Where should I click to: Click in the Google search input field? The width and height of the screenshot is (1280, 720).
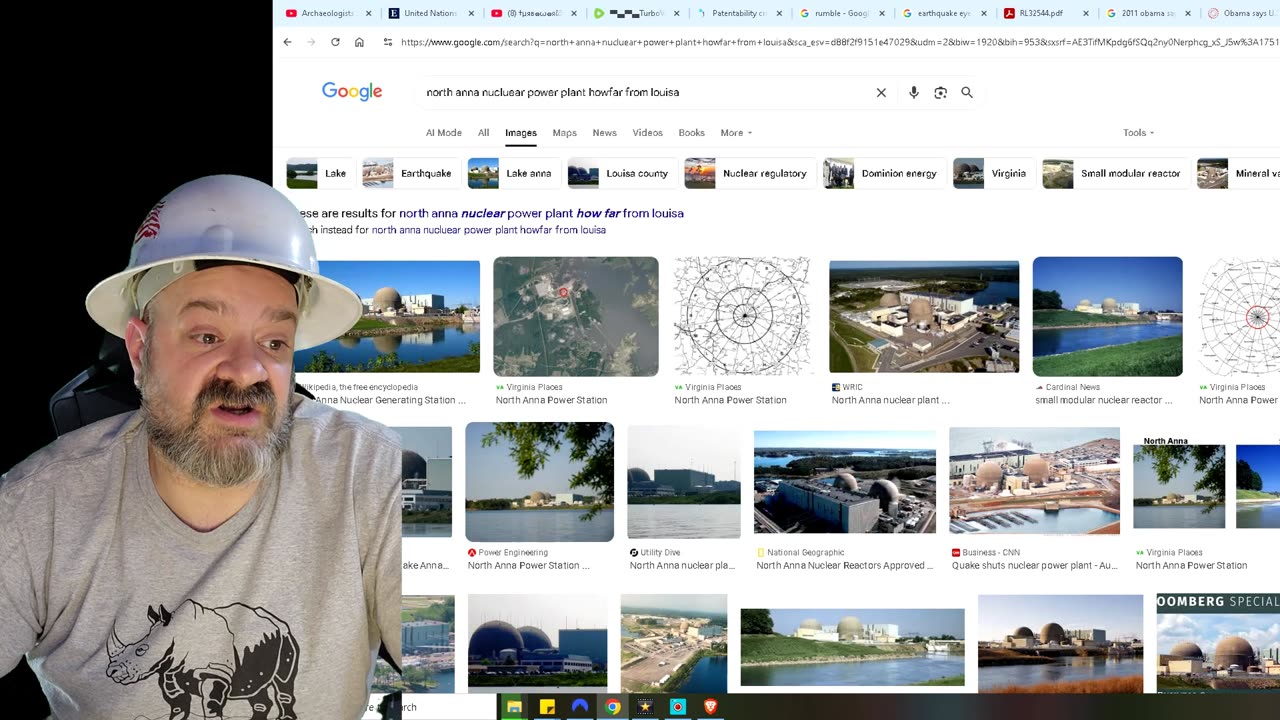[x=640, y=92]
